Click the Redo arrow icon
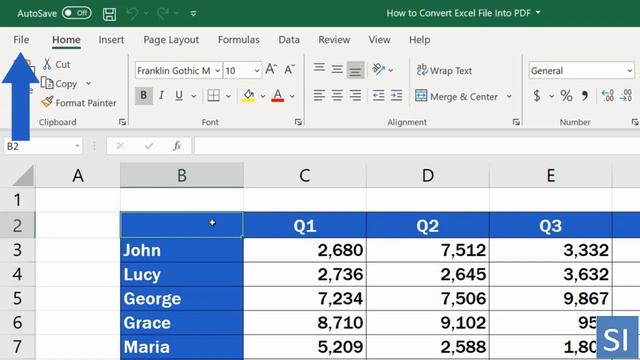Viewport: 640px width, 360px height. [163, 13]
